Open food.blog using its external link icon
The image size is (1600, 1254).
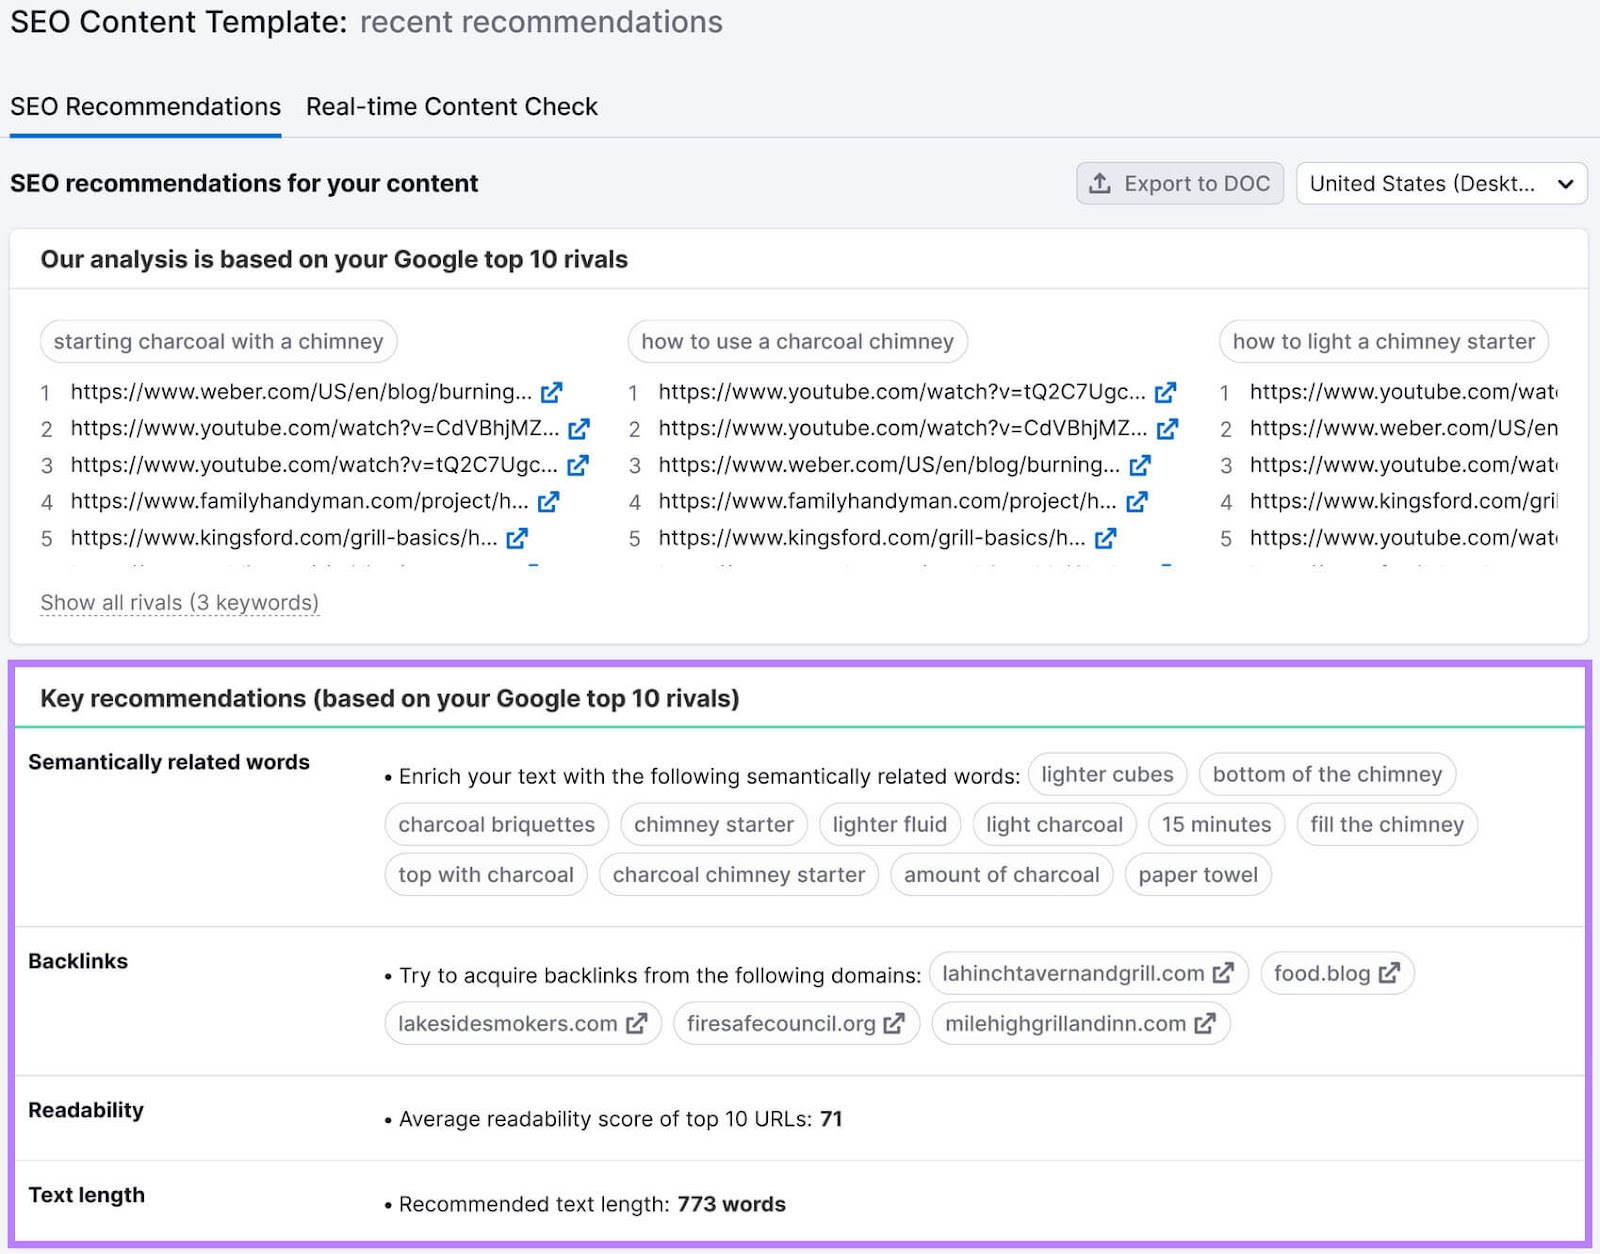1390,973
